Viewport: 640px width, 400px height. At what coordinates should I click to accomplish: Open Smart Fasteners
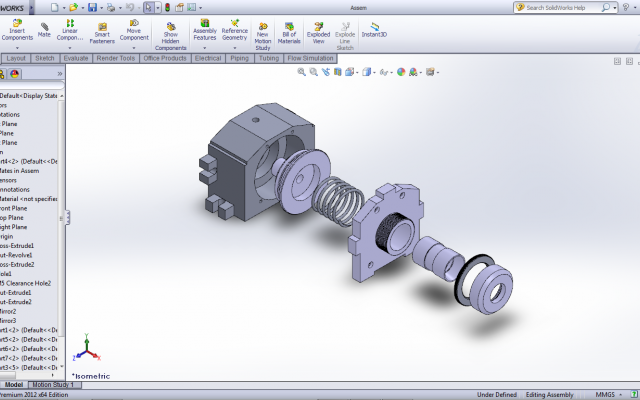tap(102, 33)
